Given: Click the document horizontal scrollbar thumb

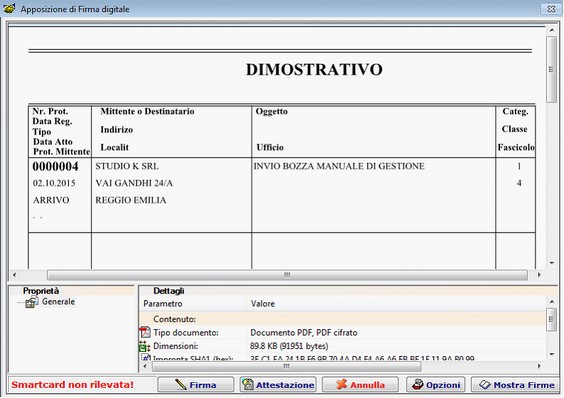Looking at the screenshot, I should 287,275.
